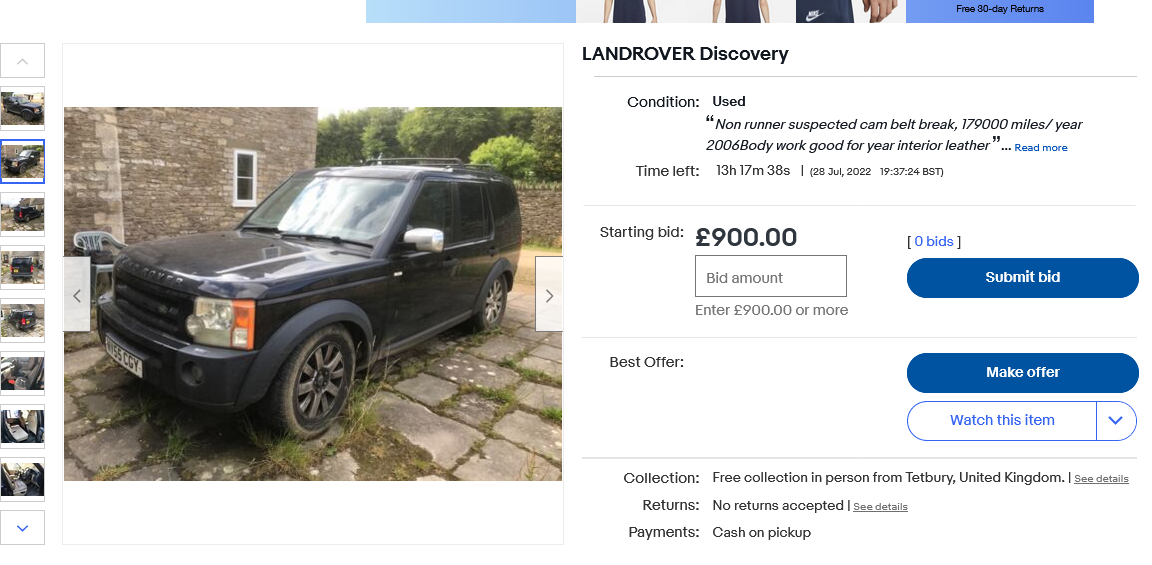Click the Make offer button
This screenshot has height=565, width=1152.
click(1022, 373)
